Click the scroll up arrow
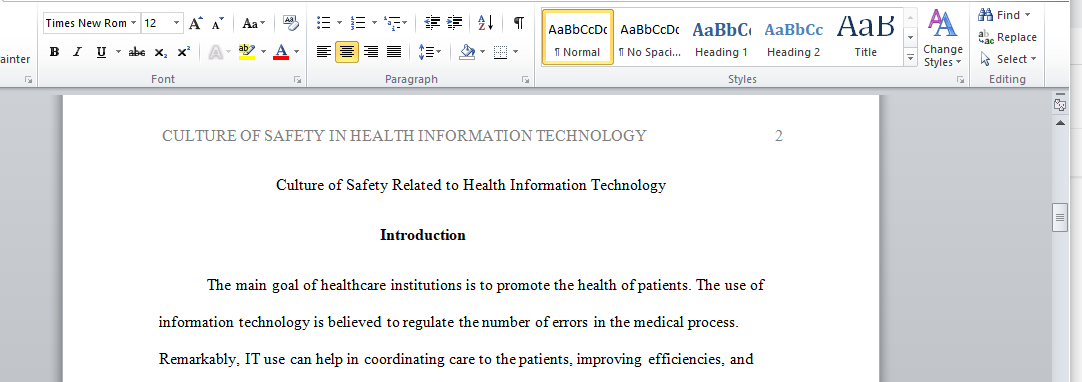Image resolution: width=1082 pixels, height=382 pixels. pos(1060,123)
